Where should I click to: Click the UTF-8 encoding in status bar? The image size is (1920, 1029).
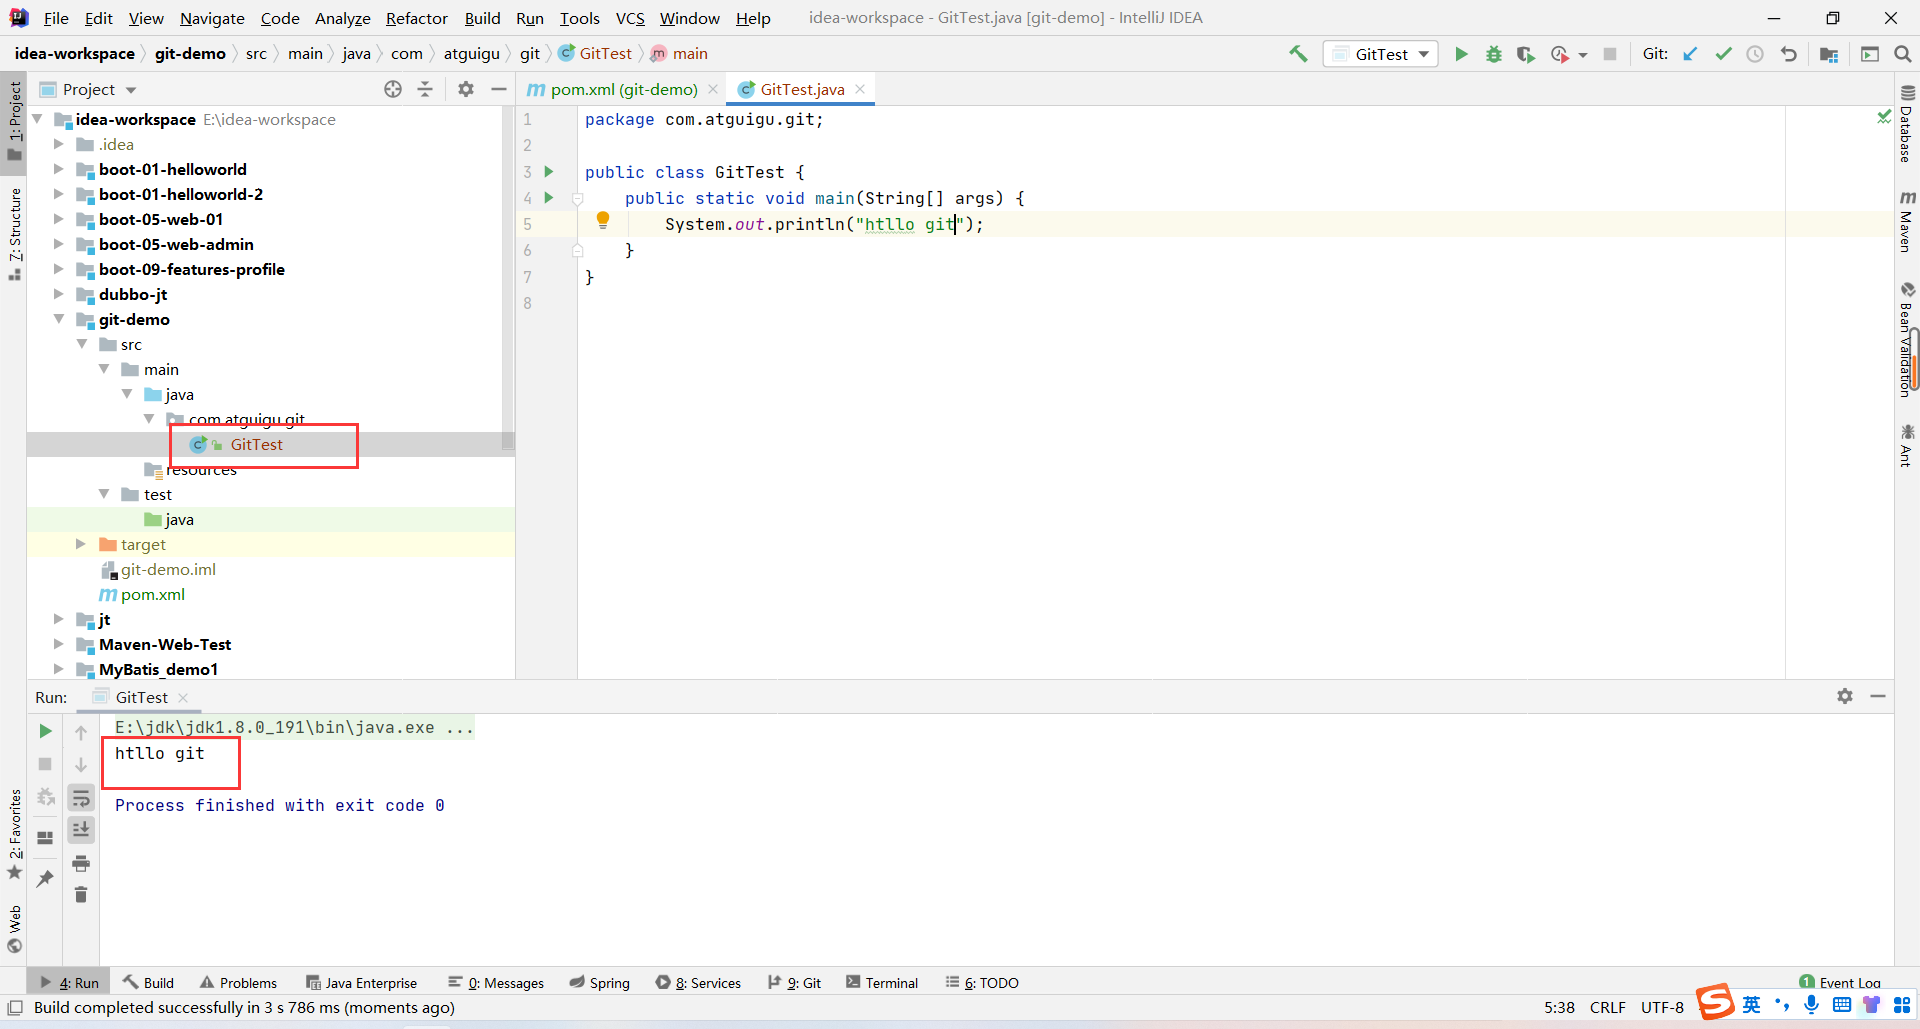pos(1662,1007)
